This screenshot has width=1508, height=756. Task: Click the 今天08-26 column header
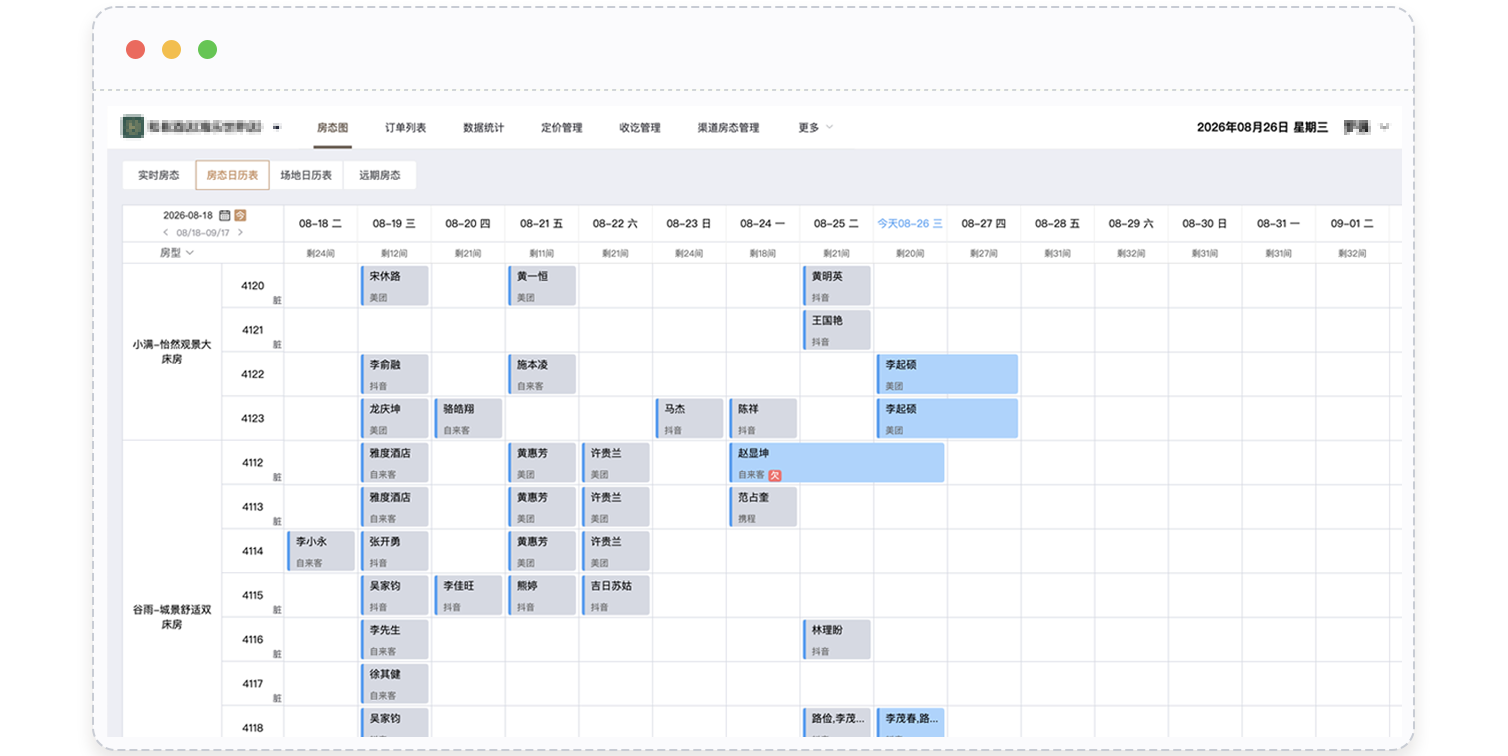(x=910, y=223)
